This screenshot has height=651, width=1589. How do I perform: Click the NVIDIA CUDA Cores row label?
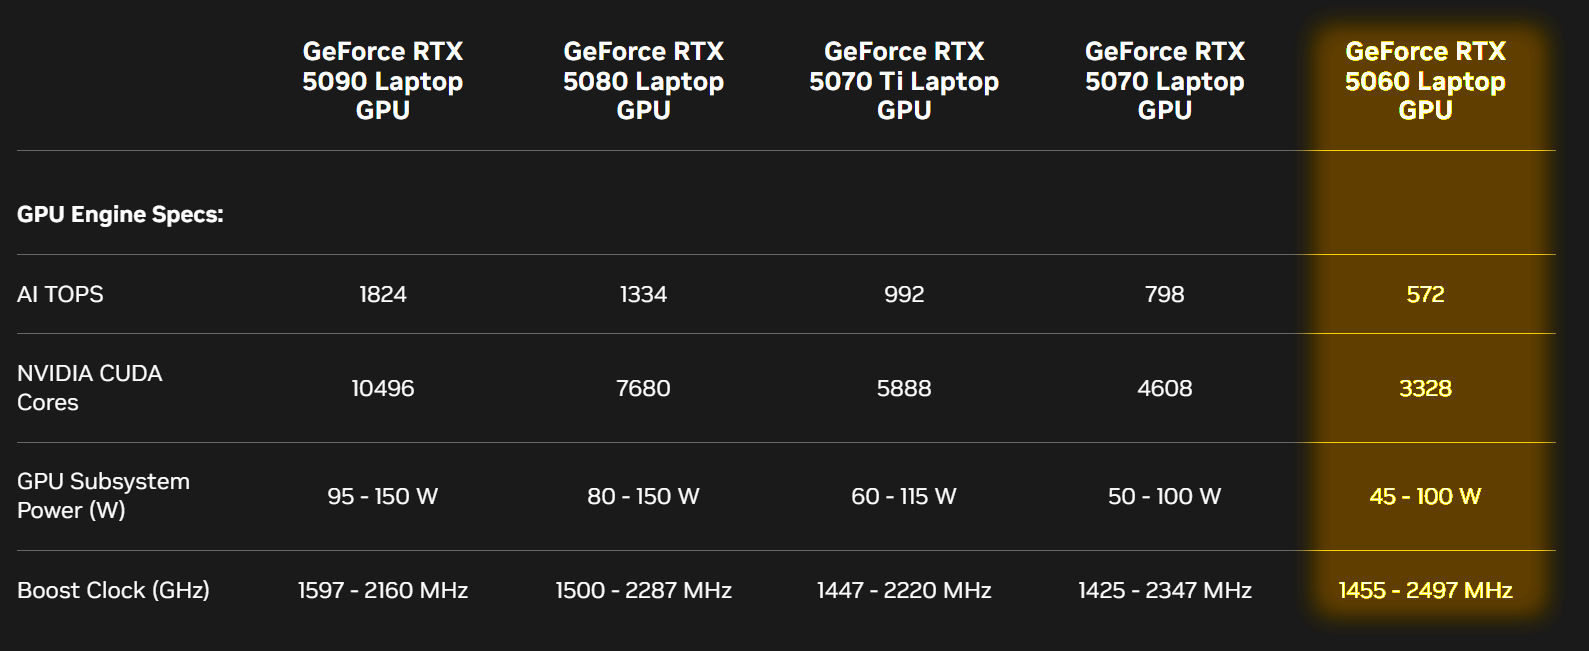[89, 388]
